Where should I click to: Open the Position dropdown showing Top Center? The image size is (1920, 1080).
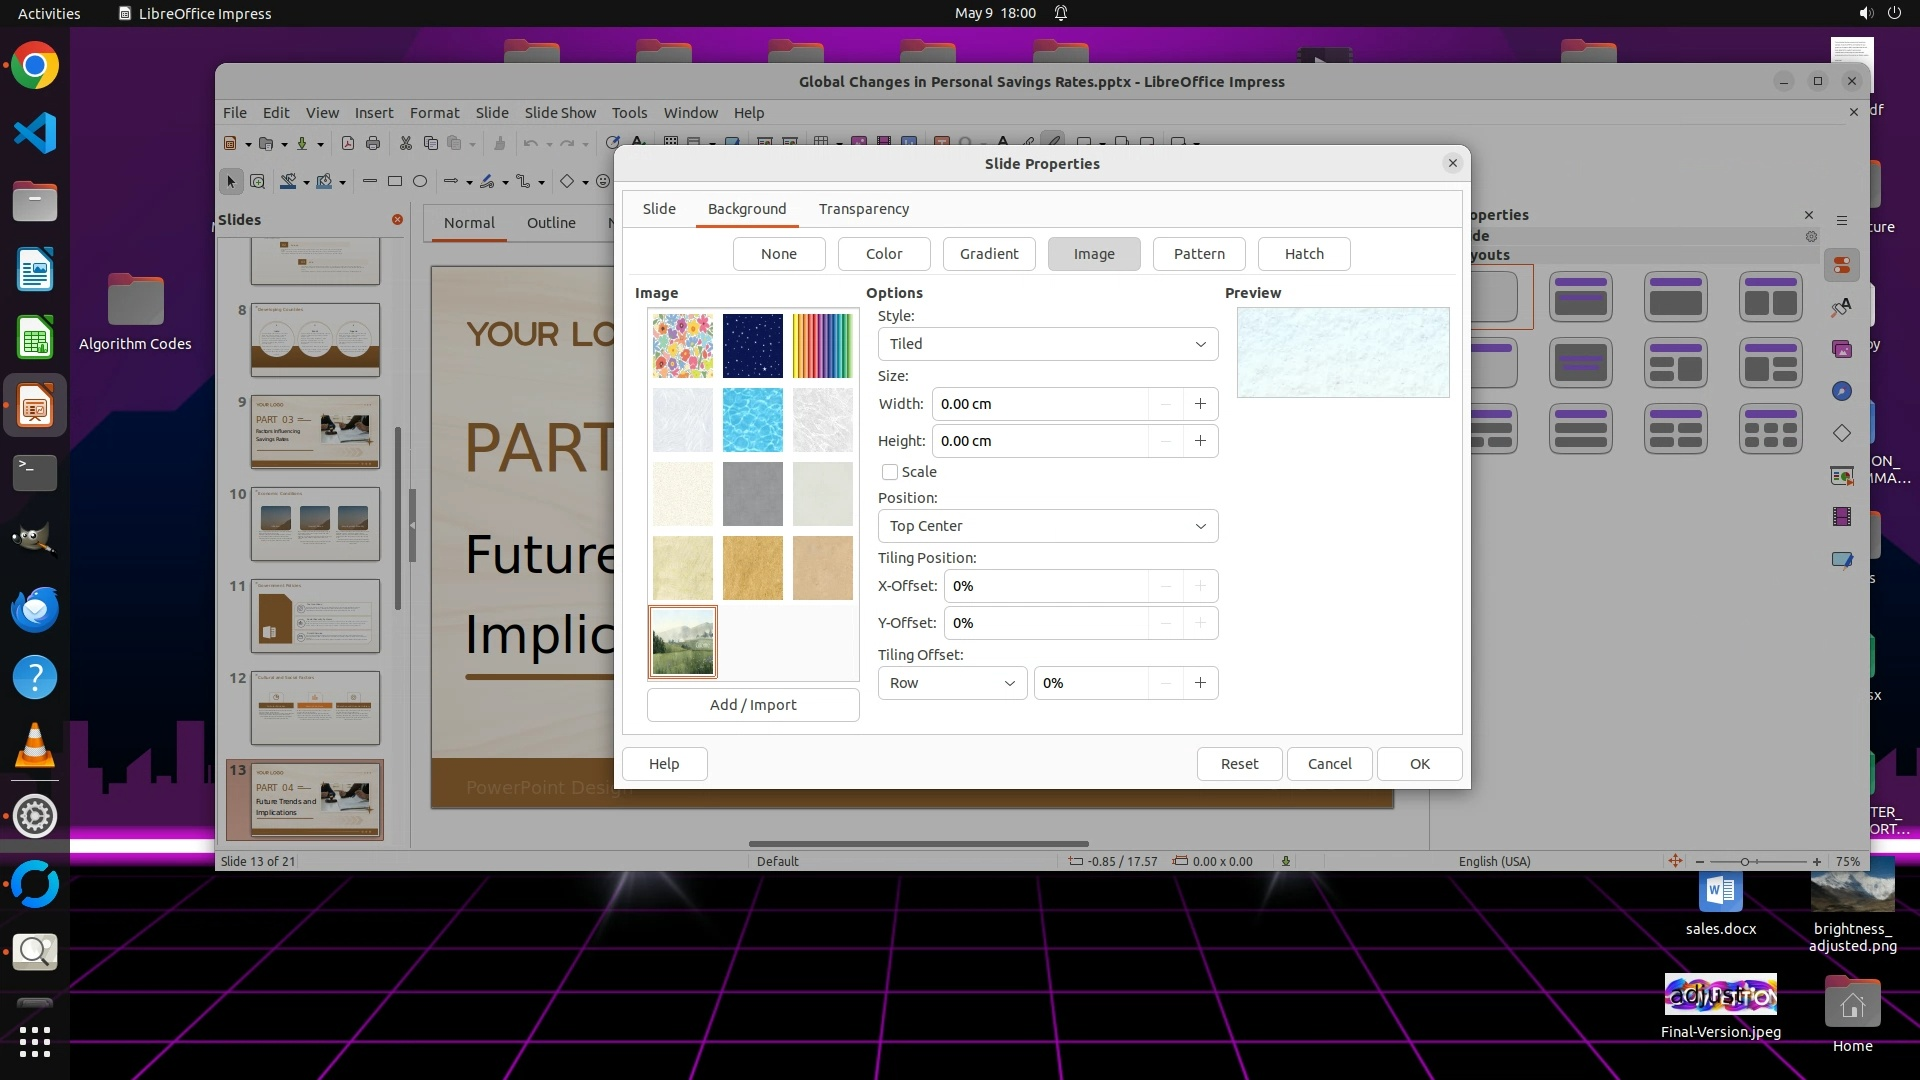[x=1047, y=526]
